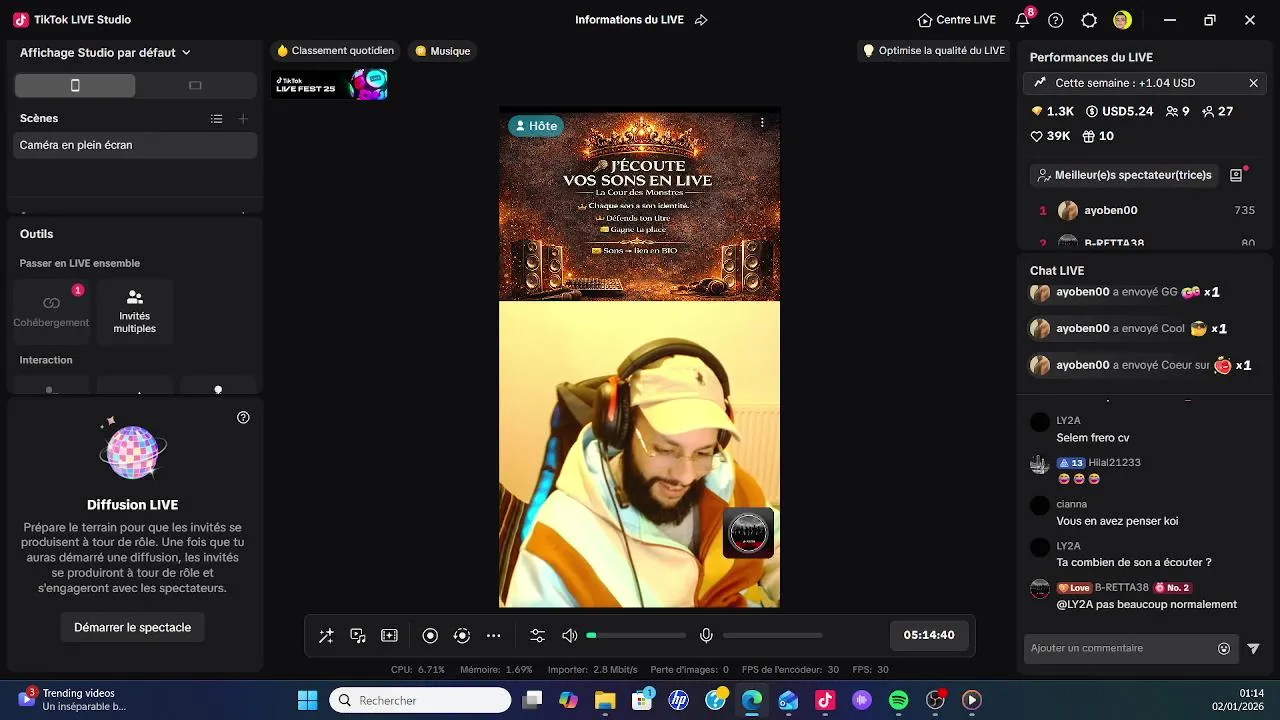Open Diffusion LIVE help question mark
This screenshot has height=720, width=1280.
tap(243, 418)
